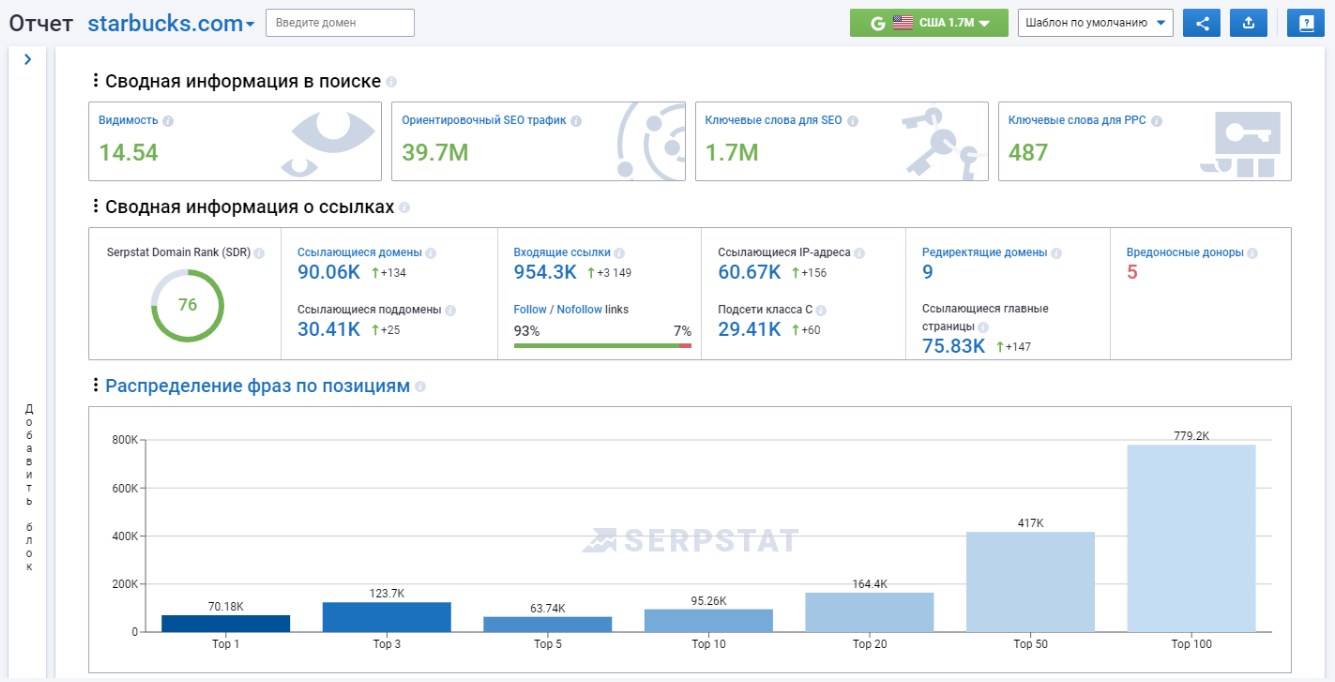This screenshot has height=682, width=1335.
Task: Click the 779.2K label above Top 100
Action: [1192, 436]
